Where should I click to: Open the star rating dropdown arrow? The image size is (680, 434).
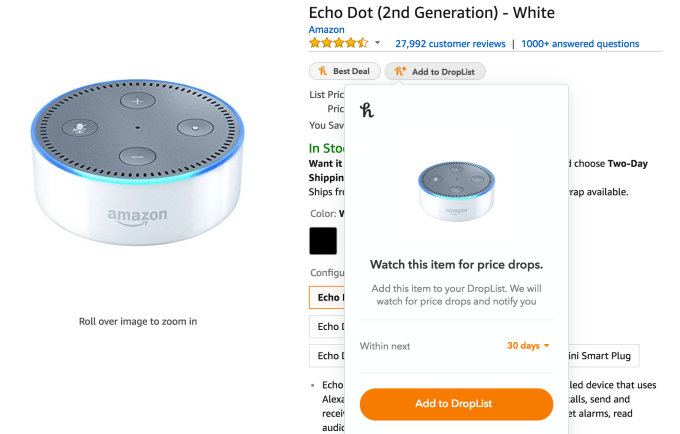(x=377, y=43)
